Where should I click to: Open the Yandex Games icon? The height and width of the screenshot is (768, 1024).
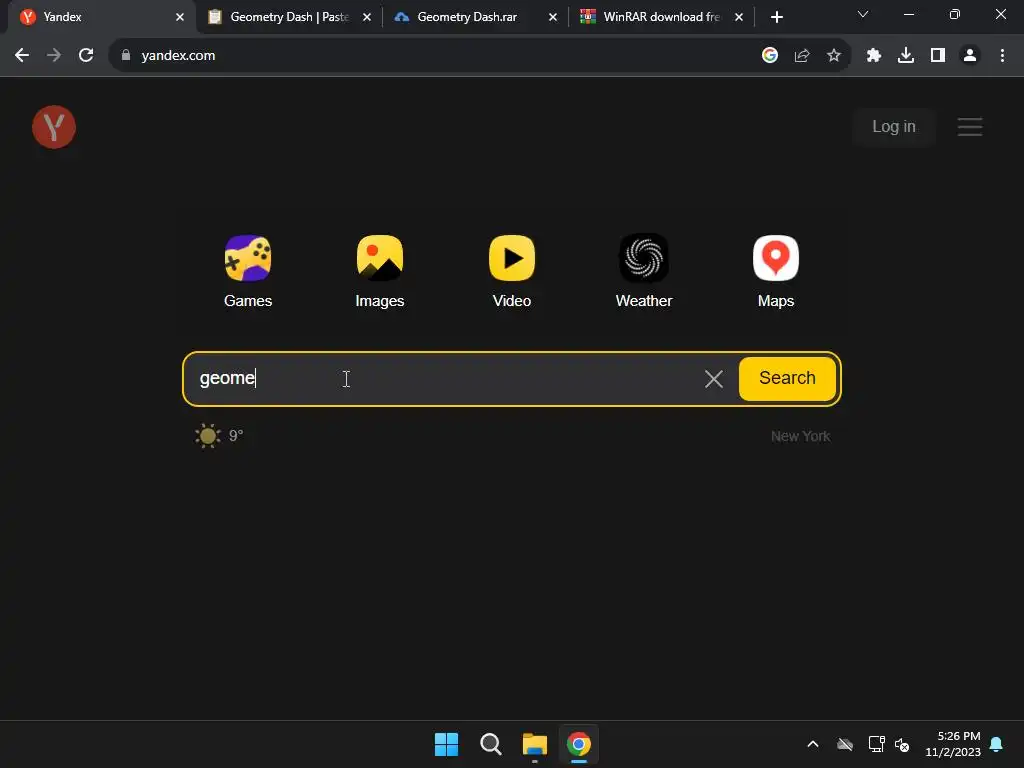point(248,258)
